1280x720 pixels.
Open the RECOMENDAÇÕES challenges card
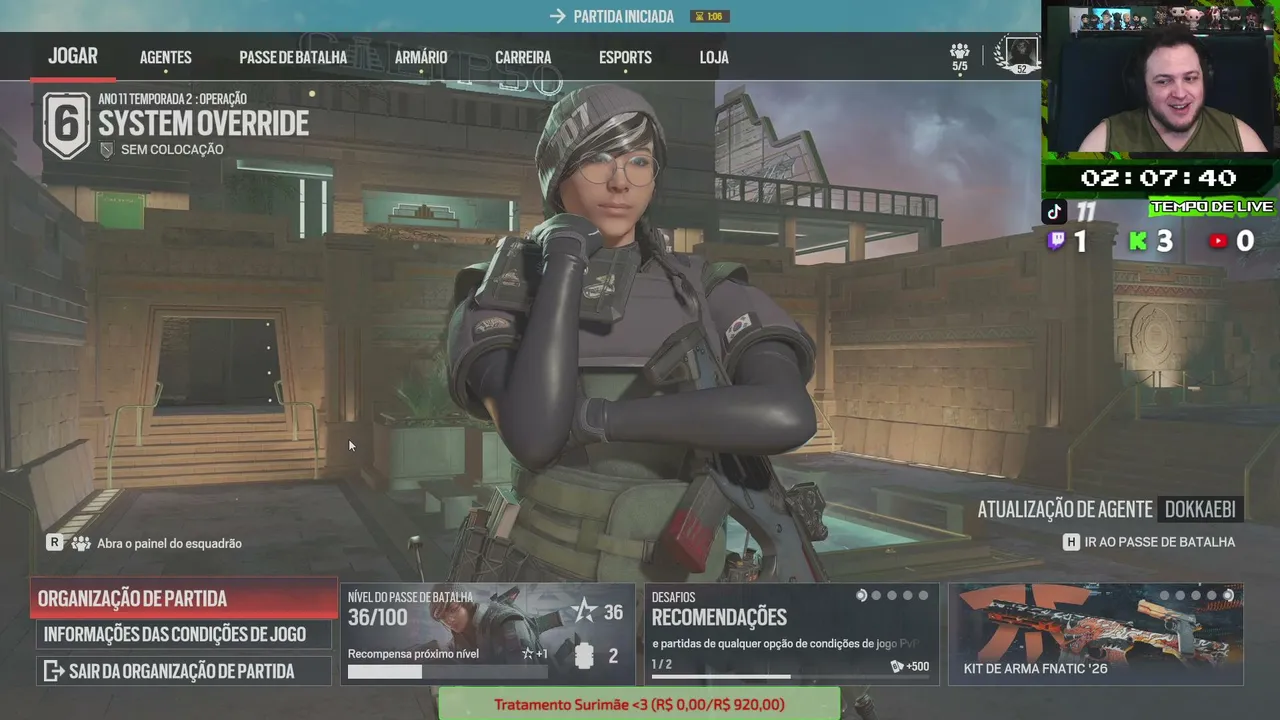[x=791, y=634]
